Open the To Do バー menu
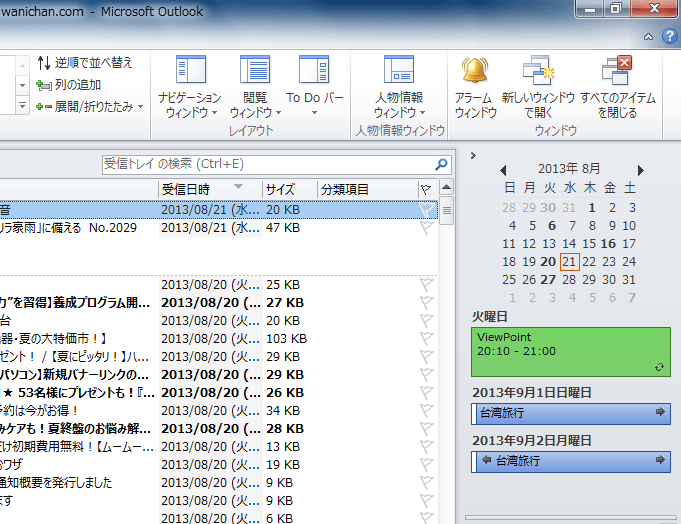This screenshot has height=524, width=681. tap(314, 86)
